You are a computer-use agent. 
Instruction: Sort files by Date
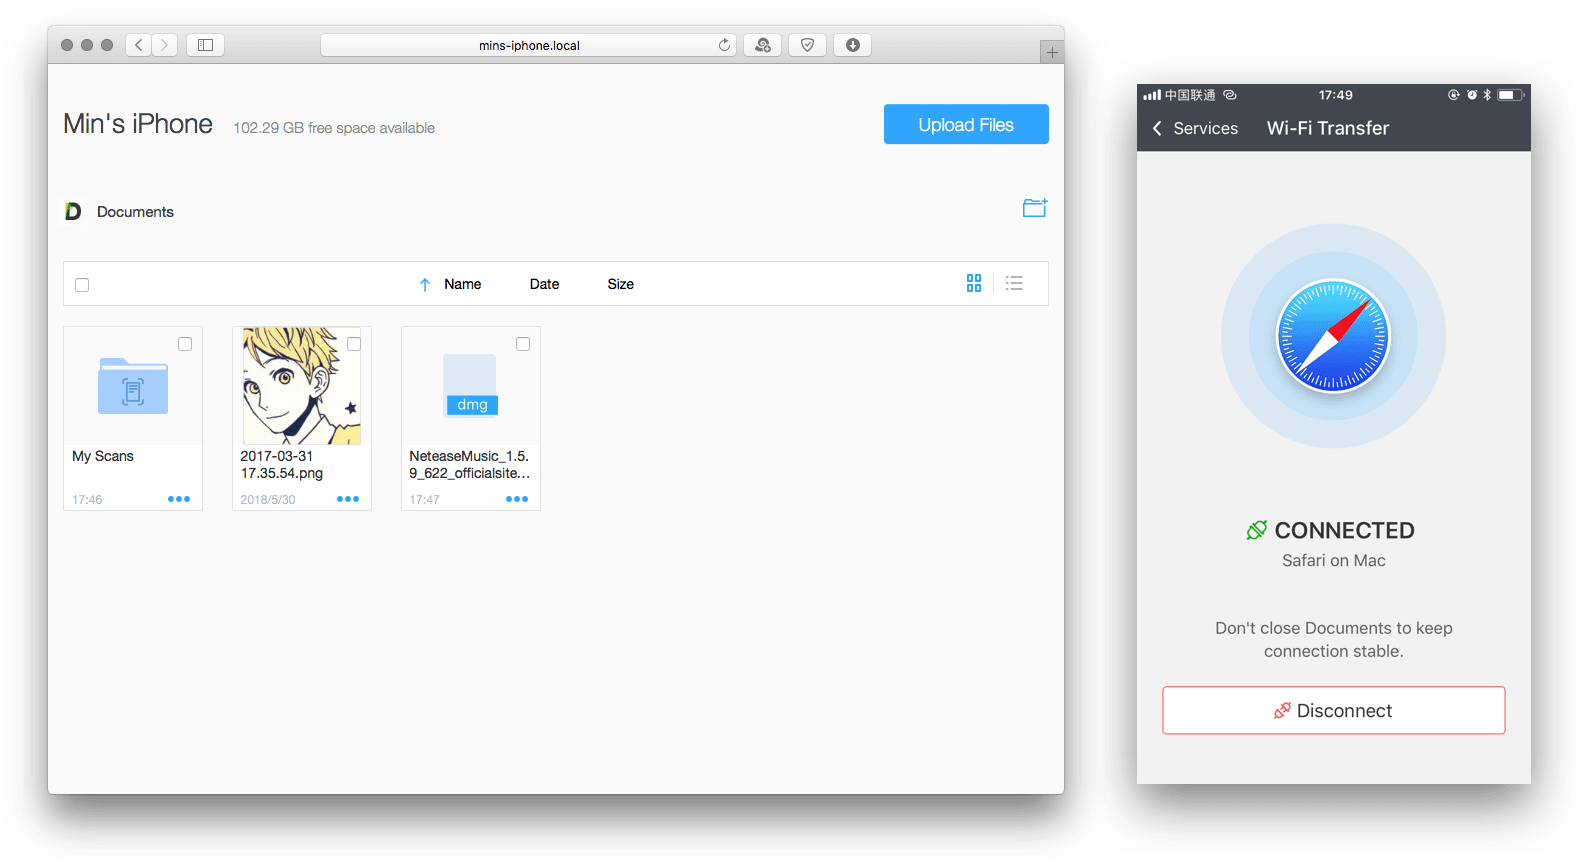(544, 284)
